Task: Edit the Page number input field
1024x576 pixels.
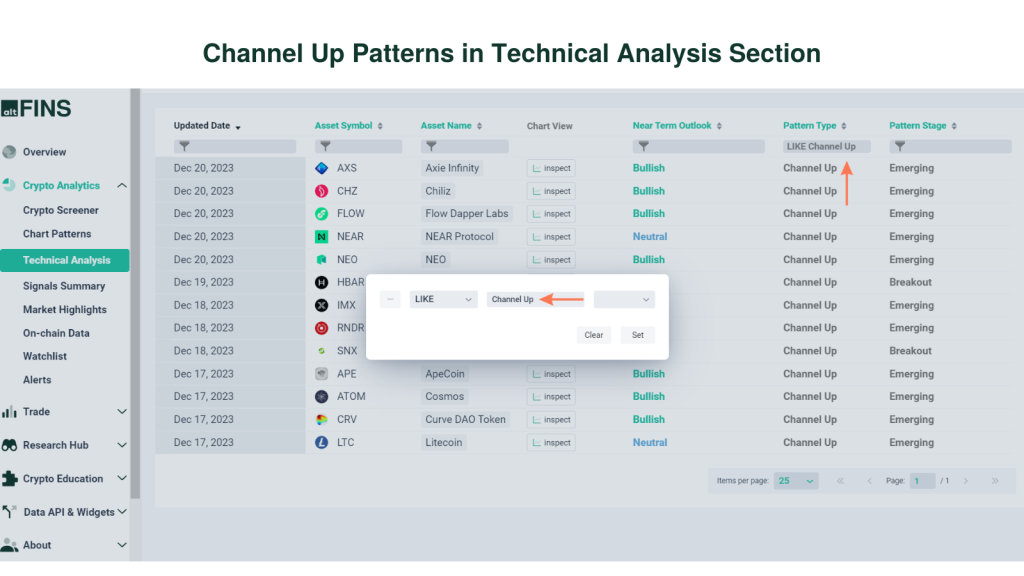Action: pos(922,480)
